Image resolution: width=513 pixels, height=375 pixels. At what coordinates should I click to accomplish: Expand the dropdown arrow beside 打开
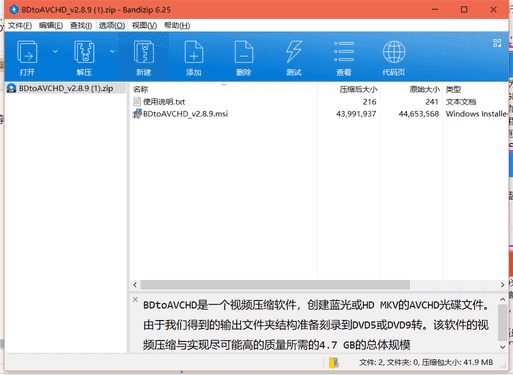point(55,51)
